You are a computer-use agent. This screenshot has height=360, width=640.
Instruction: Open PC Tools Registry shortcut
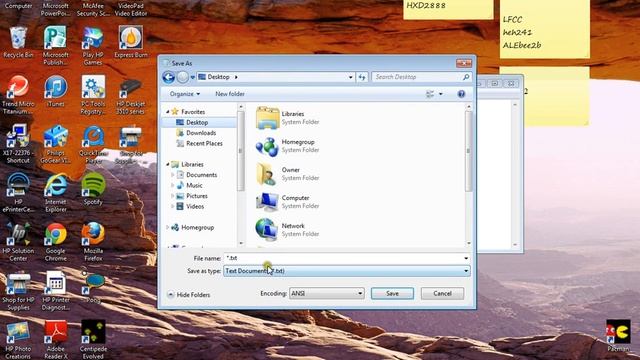[x=93, y=95]
